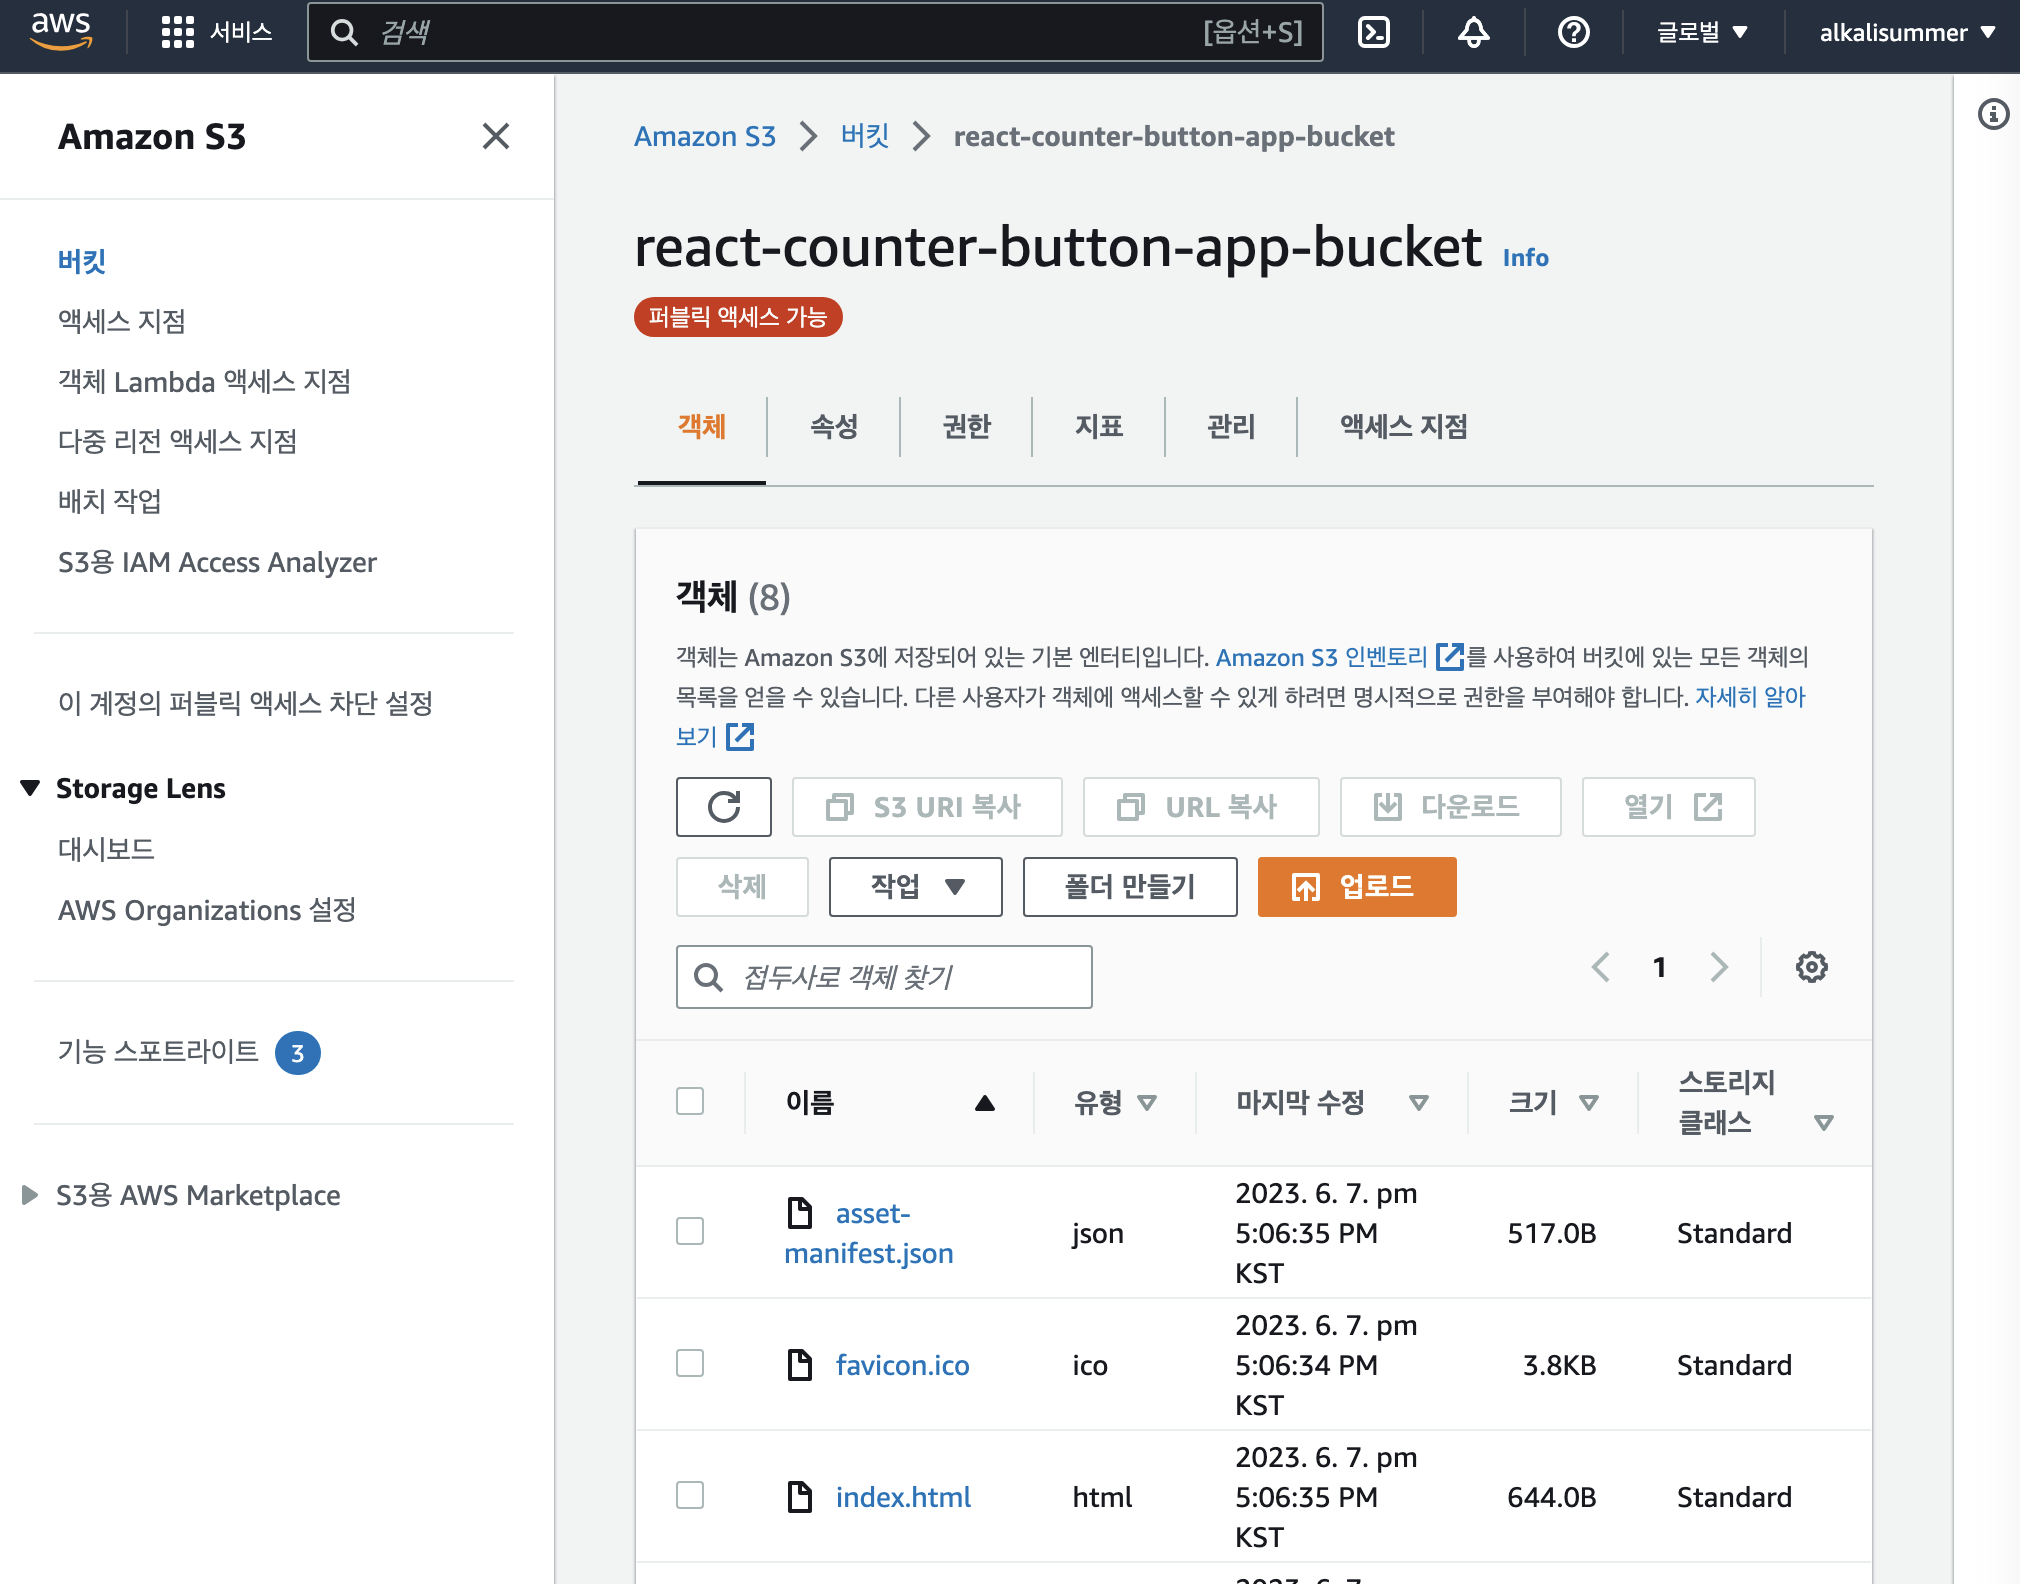Collapse the Storage Lens section
The image size is (2020, 1584).
click(x=31, y=788)
